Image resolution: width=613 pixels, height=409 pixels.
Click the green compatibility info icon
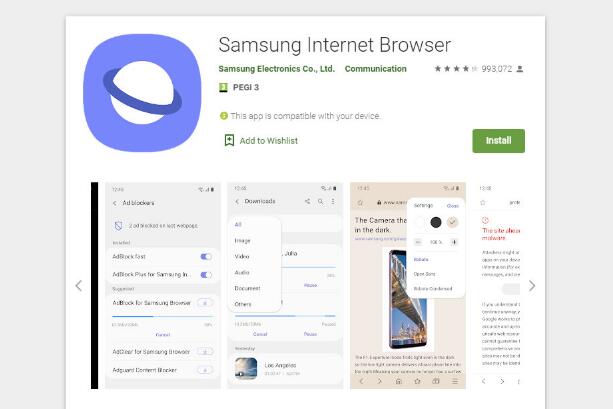click(224, 116)
